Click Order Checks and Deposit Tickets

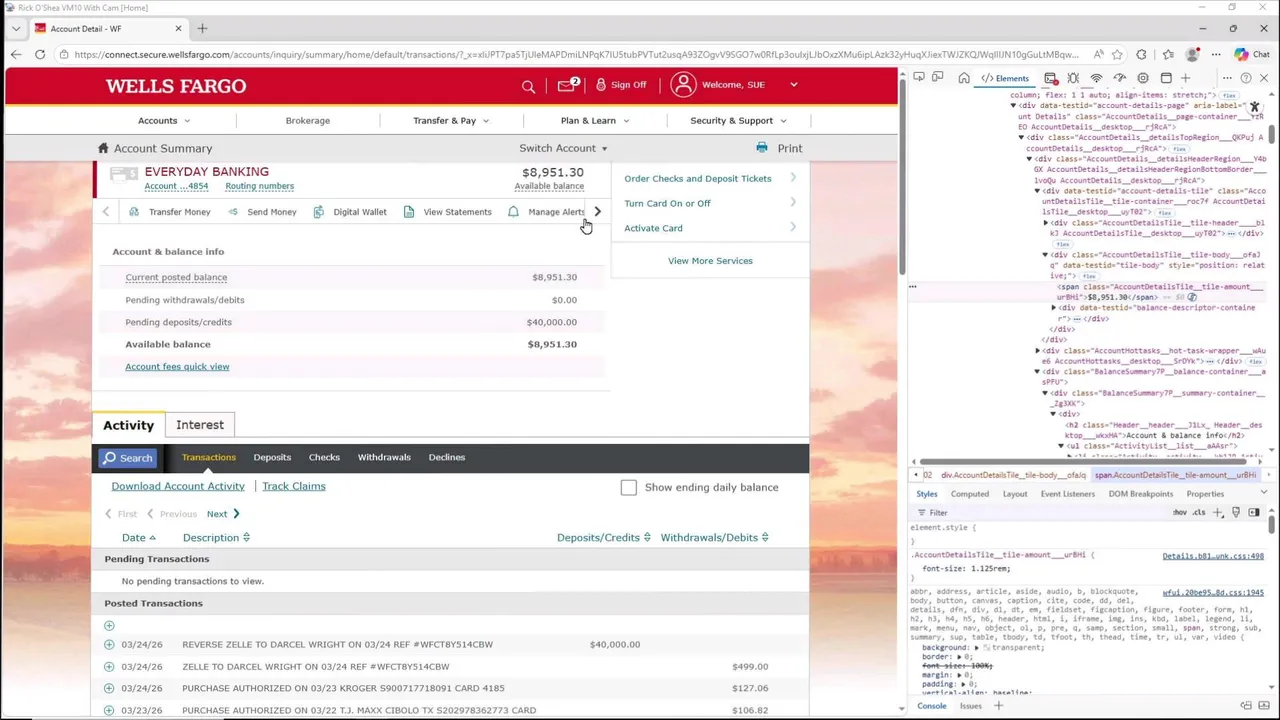(698, 178)
